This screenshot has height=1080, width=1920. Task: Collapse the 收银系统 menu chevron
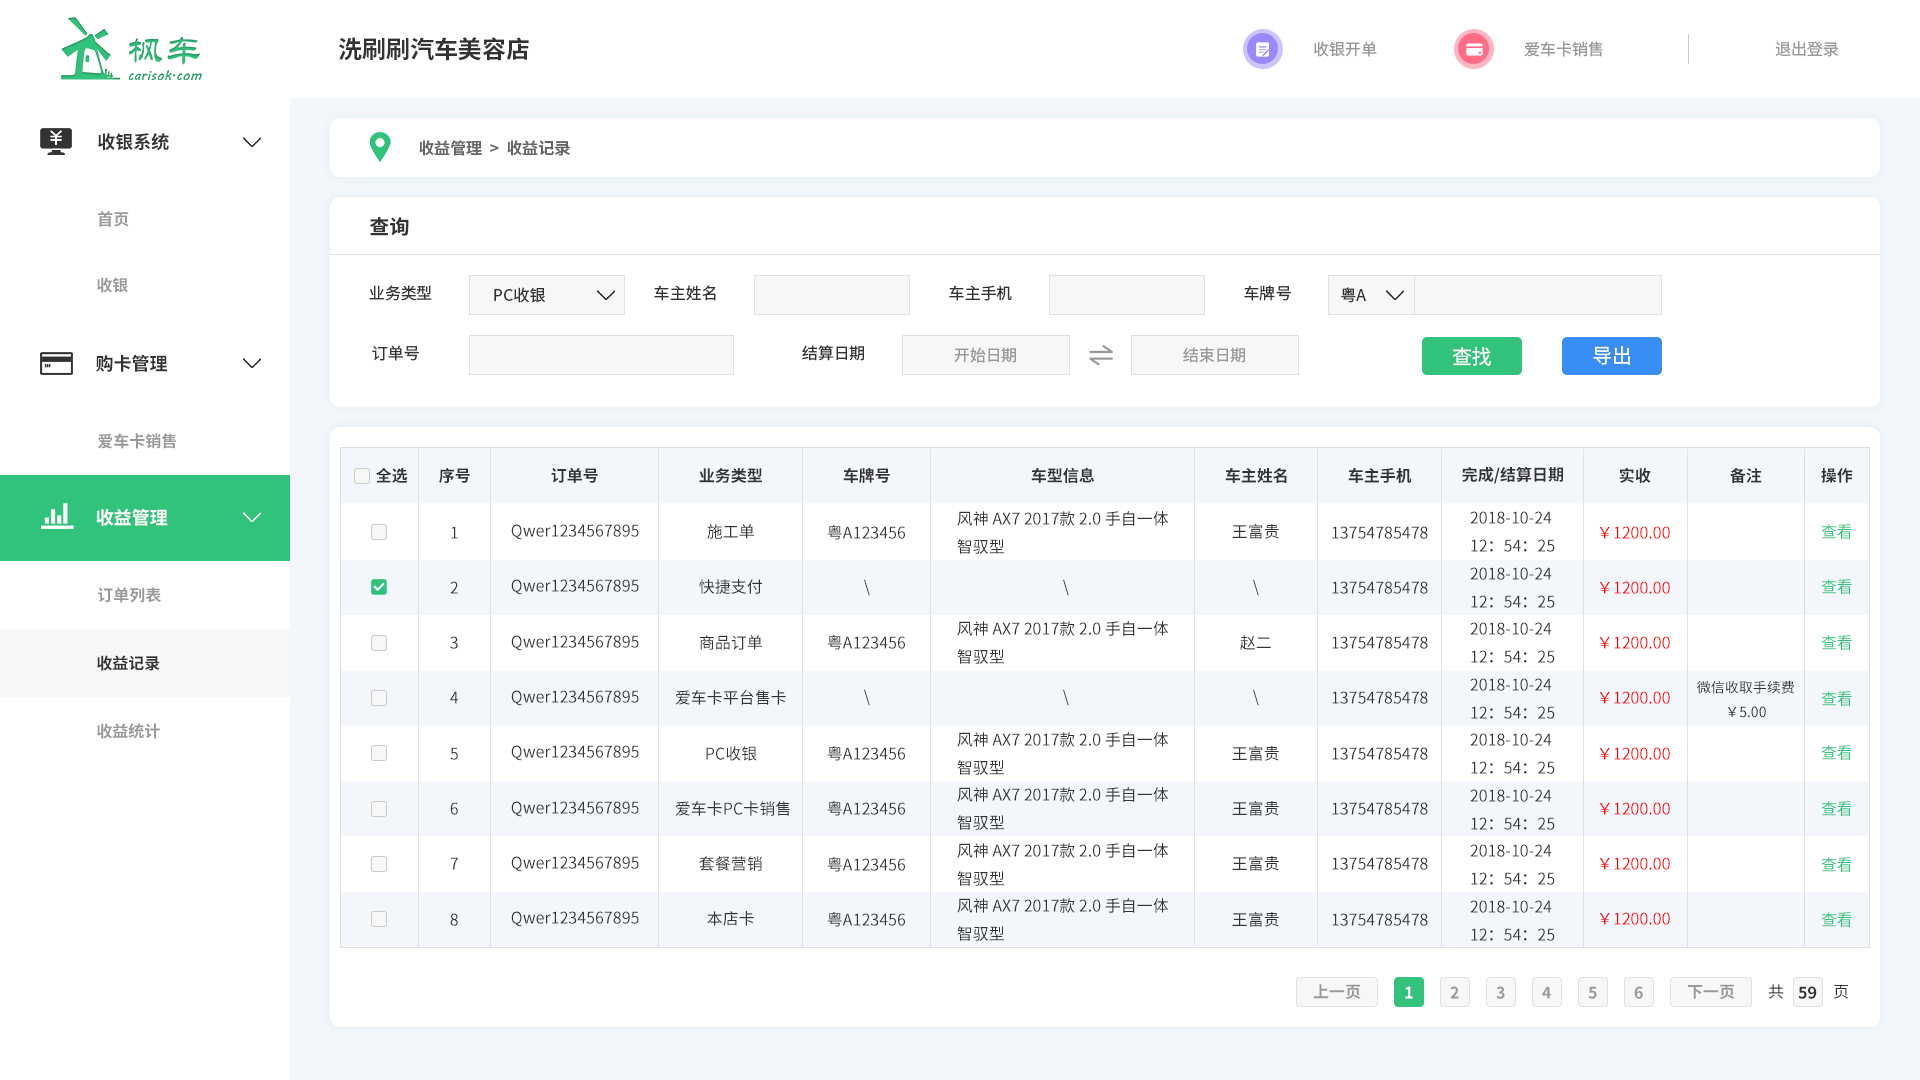point(252,142)
